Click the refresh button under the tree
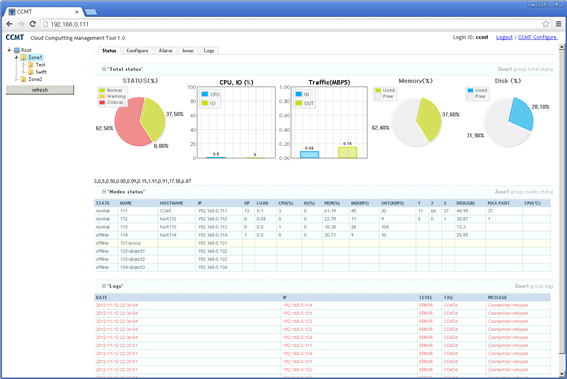The image size is (567, 379). point(40,90)
